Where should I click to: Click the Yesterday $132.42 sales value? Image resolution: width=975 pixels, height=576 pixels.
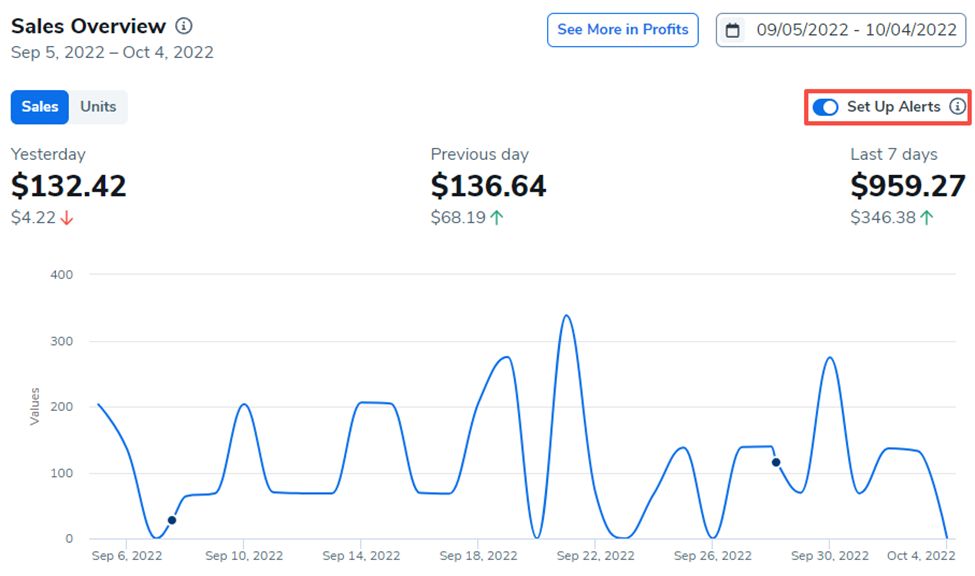69,186
